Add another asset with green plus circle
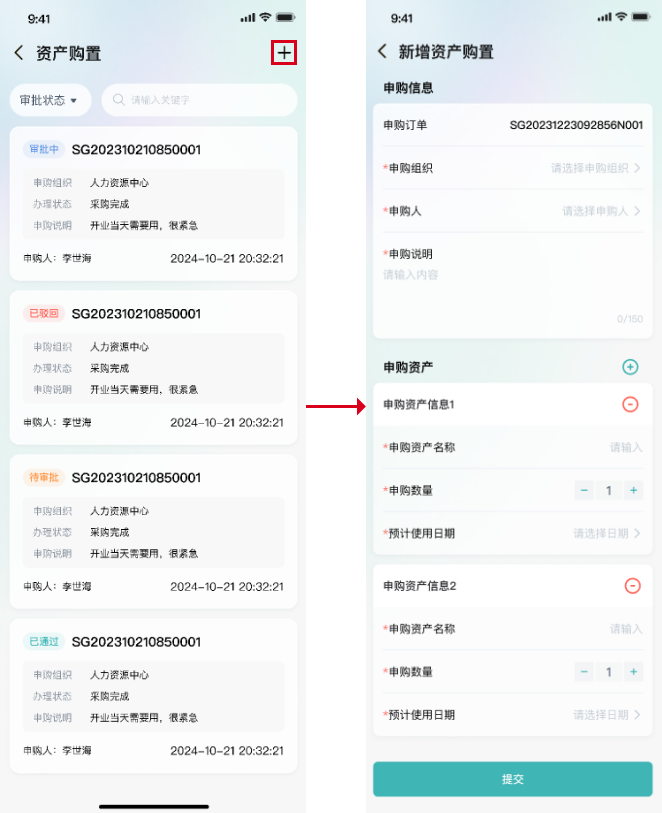 point(630,367)
